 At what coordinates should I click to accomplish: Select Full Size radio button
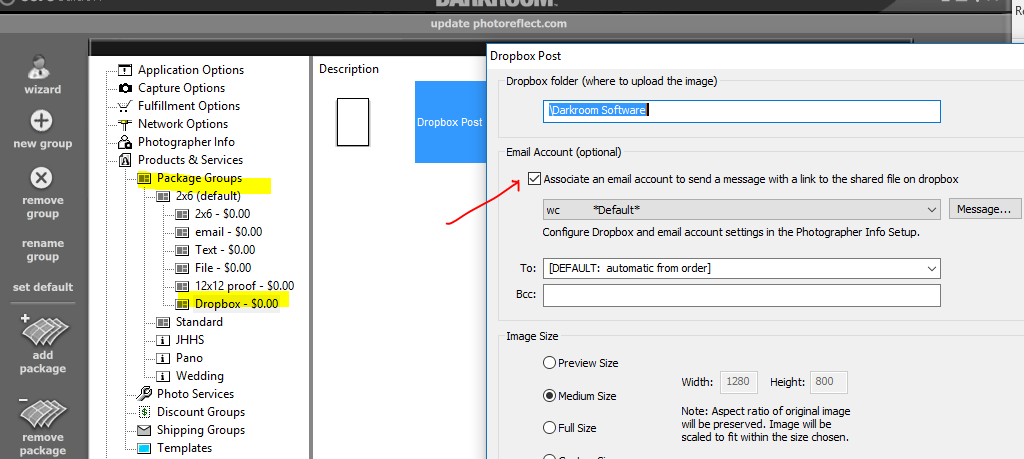click(549, 428)
